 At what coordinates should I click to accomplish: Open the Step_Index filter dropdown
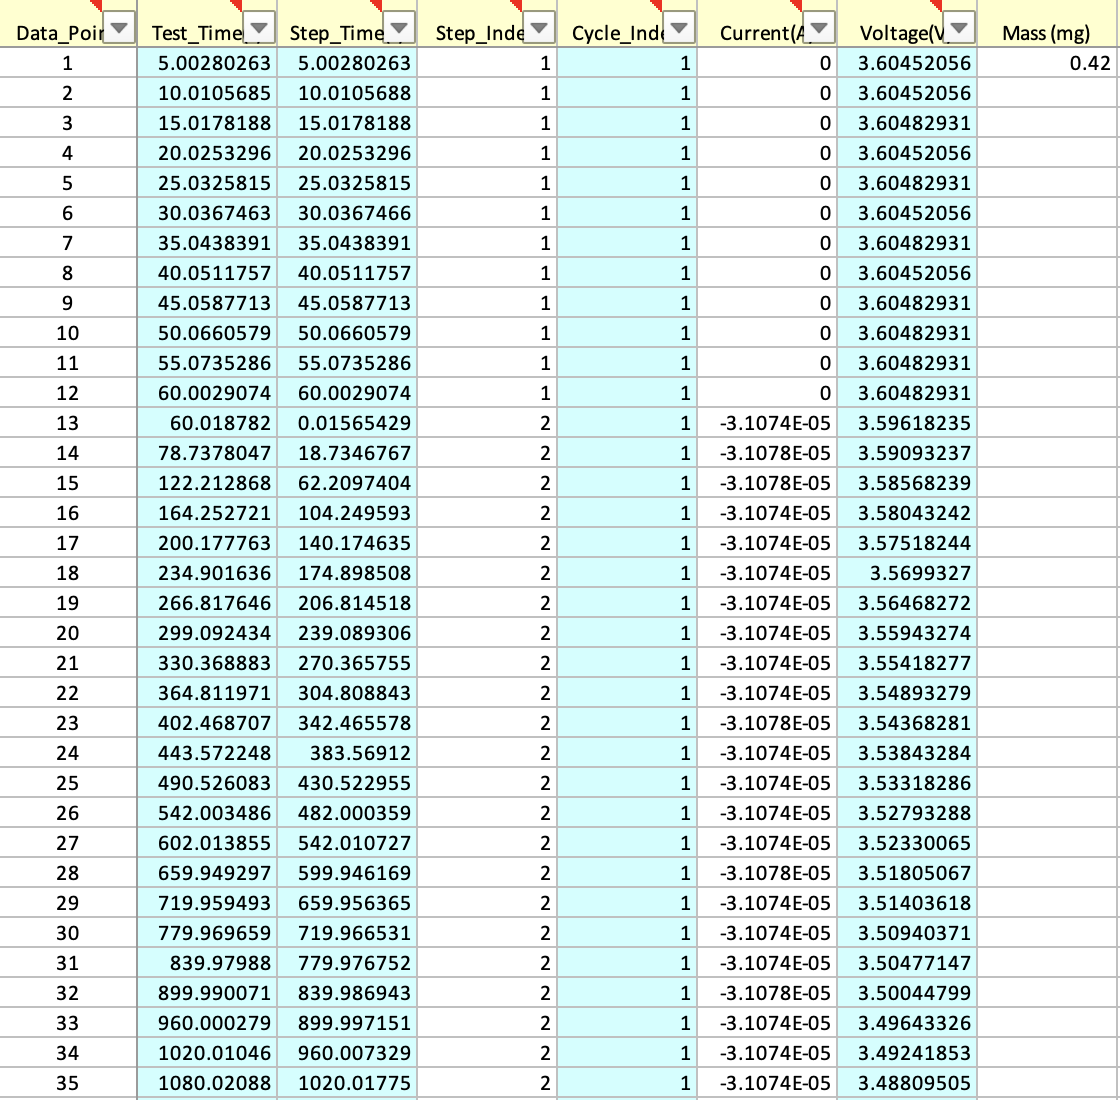537,28
